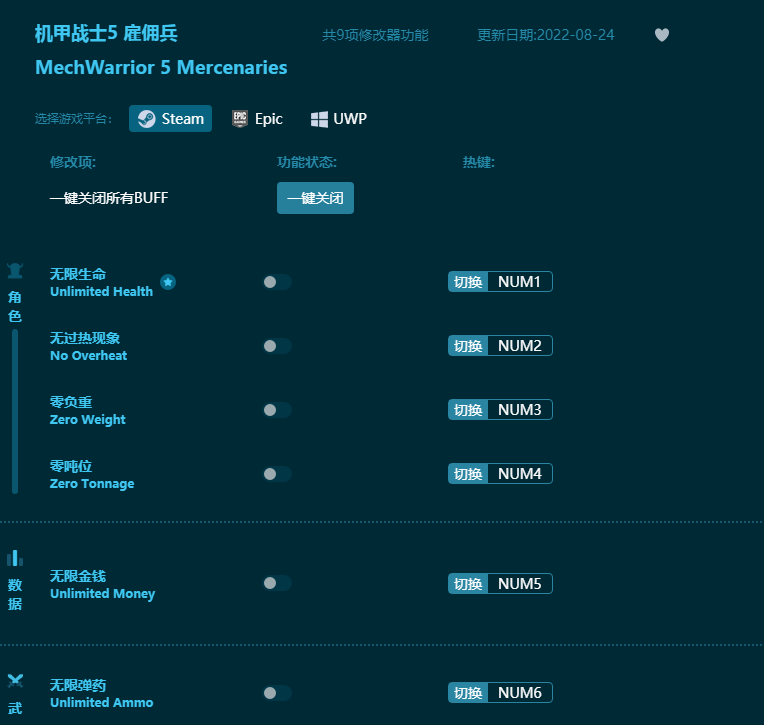Image resolution: width=764 pixels, height=725 pixels.
Task: Enable the Unlimited Money toggle
Action: pyautogui.click(x=277, y=583)
